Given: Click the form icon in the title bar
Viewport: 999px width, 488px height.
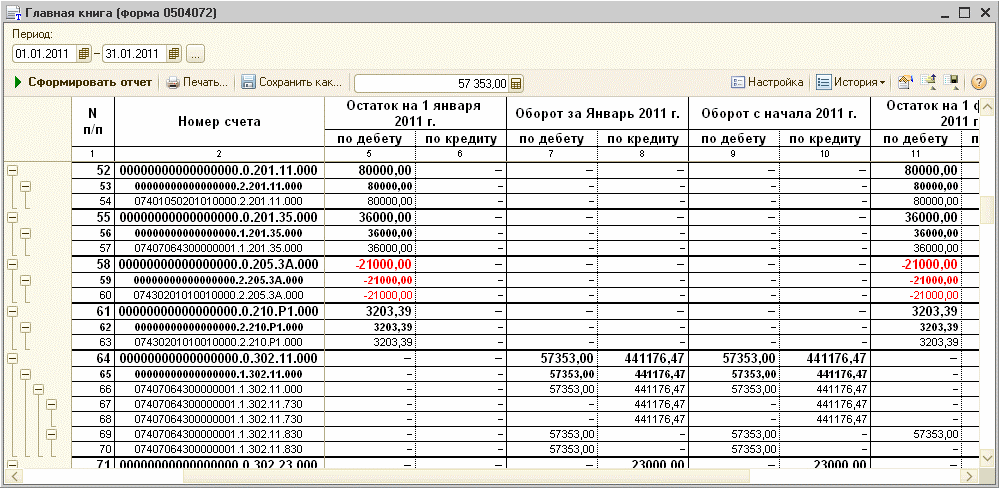Looking at the screenshot, I should [x=14, y=13].
